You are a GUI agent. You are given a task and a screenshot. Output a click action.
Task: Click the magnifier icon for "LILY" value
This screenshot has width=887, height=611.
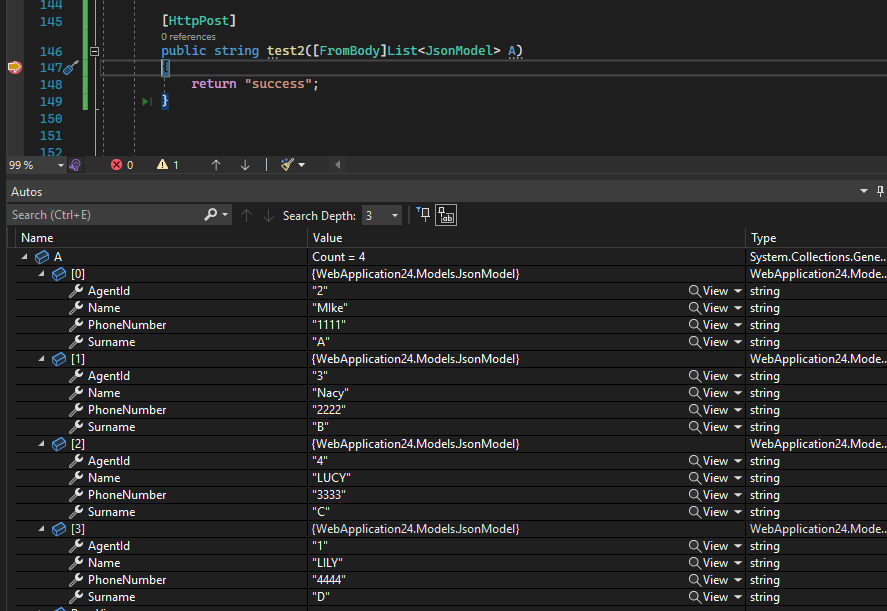click(x=694, y=563)
